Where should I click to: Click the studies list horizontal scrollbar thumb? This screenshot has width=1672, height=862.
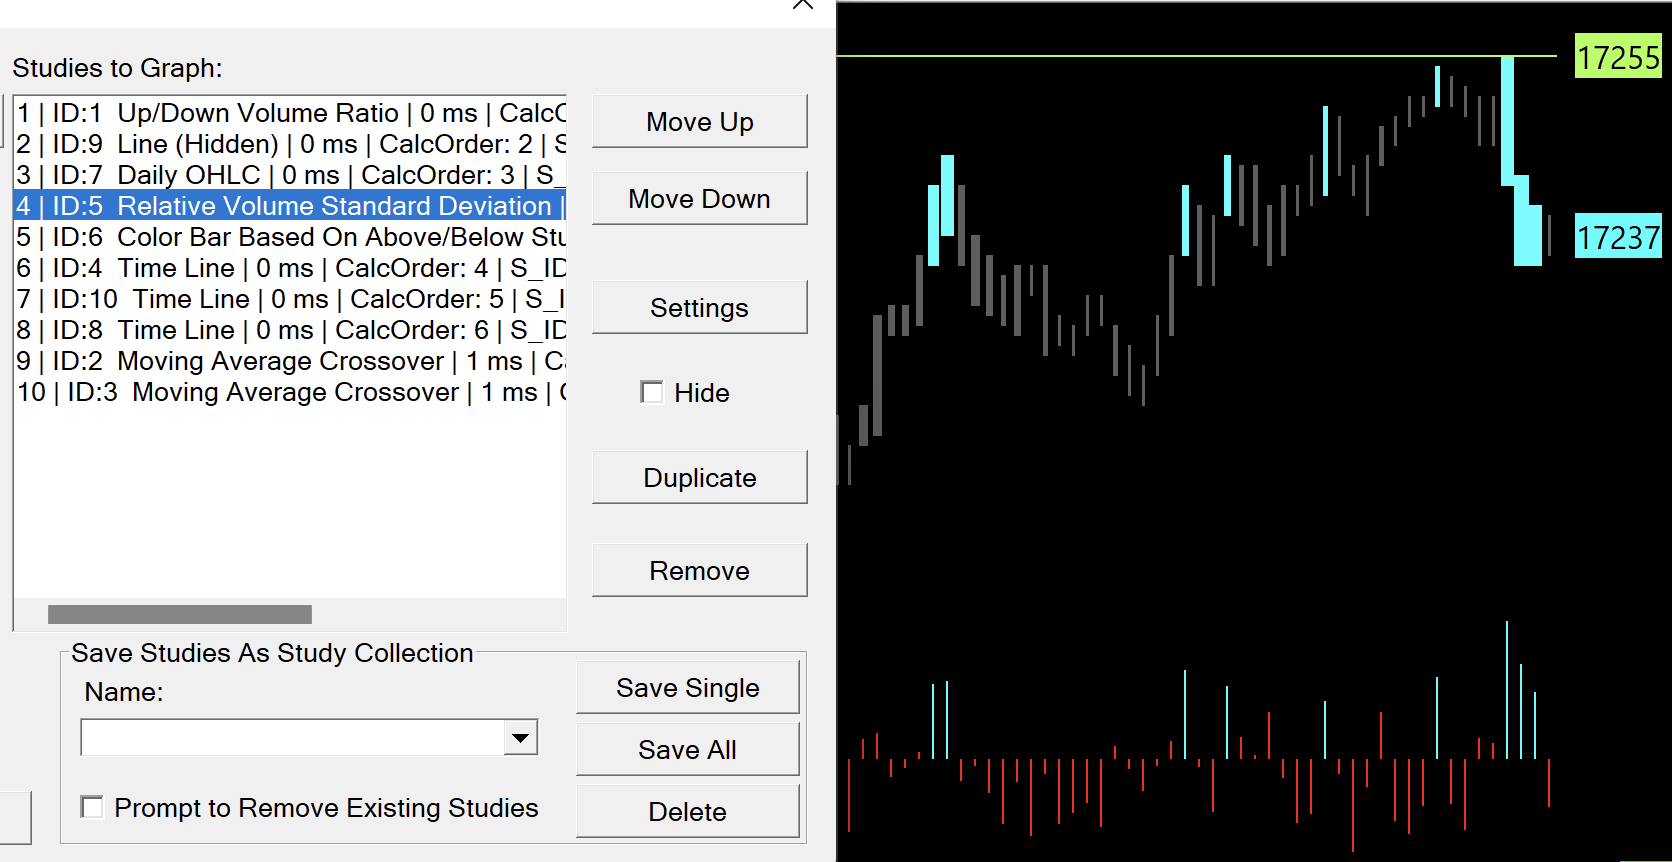click(180, 614)
